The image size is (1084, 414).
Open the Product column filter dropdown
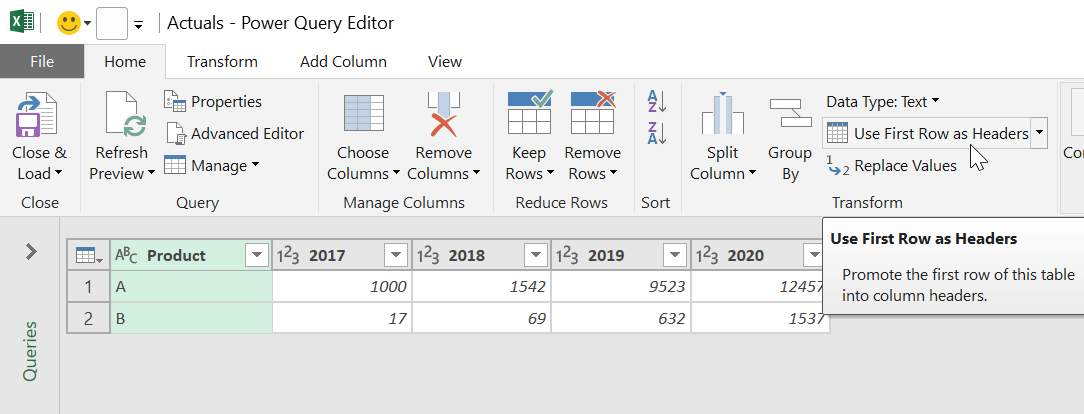tap(256, 256)
